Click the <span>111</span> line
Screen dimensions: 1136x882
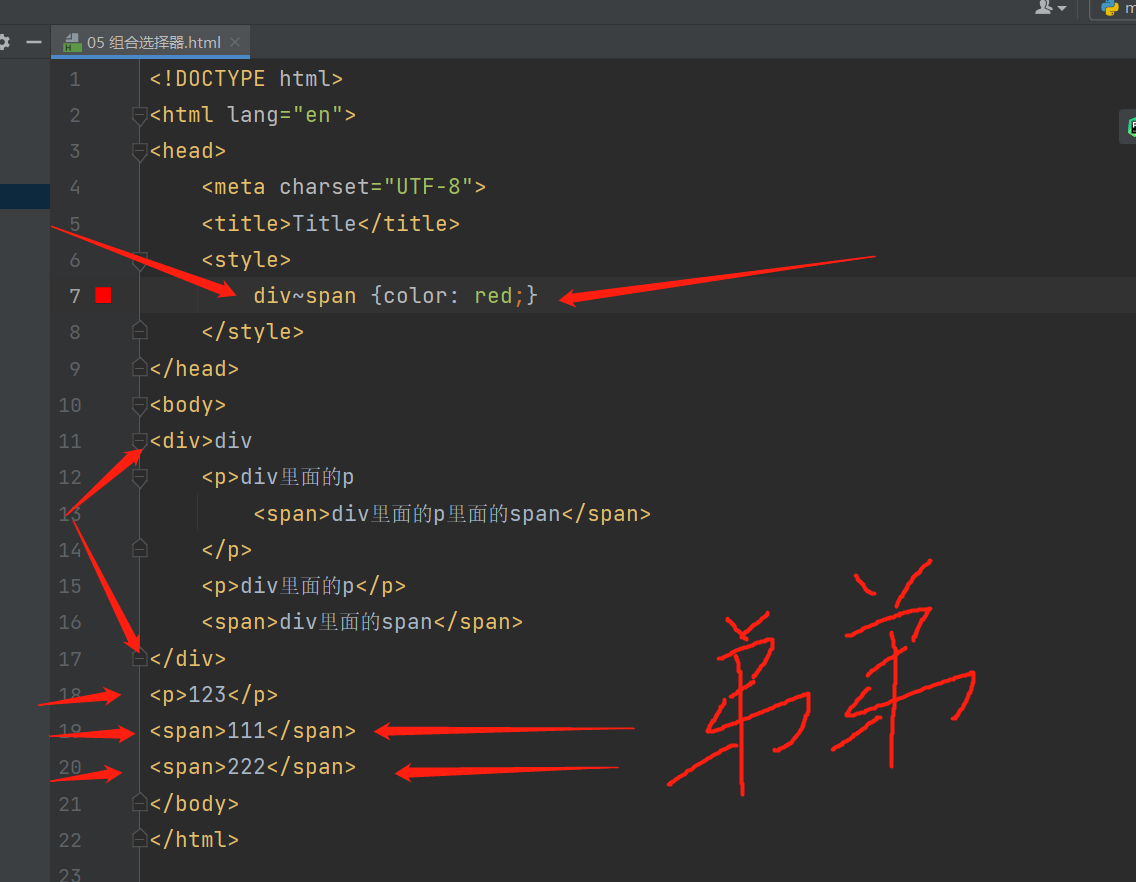(253, 731)
